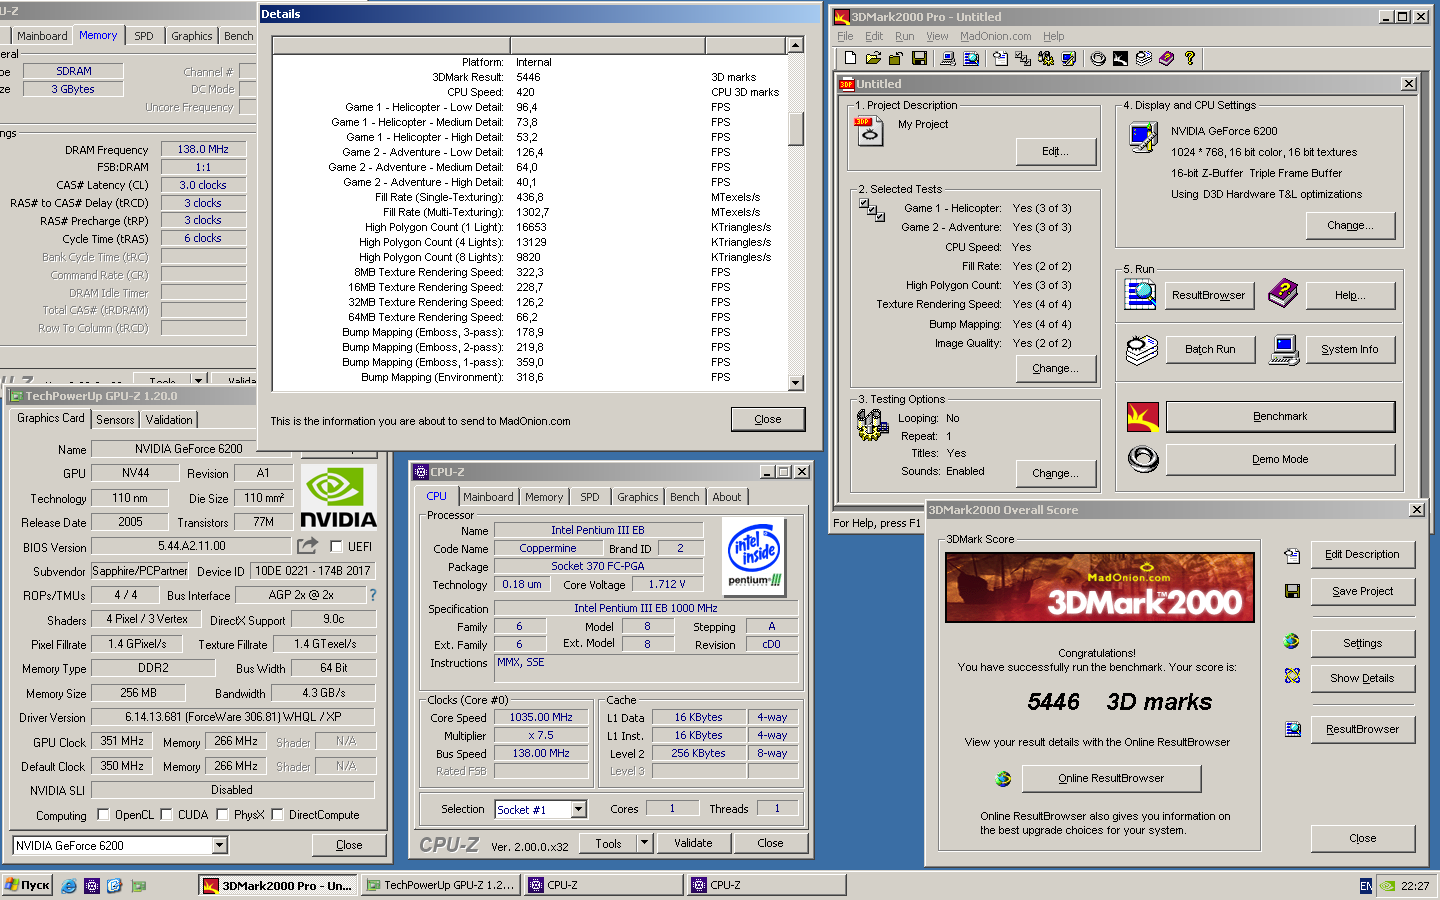
Task: Switch to Validation tab in GPU-Z
Action: (169, 420)
